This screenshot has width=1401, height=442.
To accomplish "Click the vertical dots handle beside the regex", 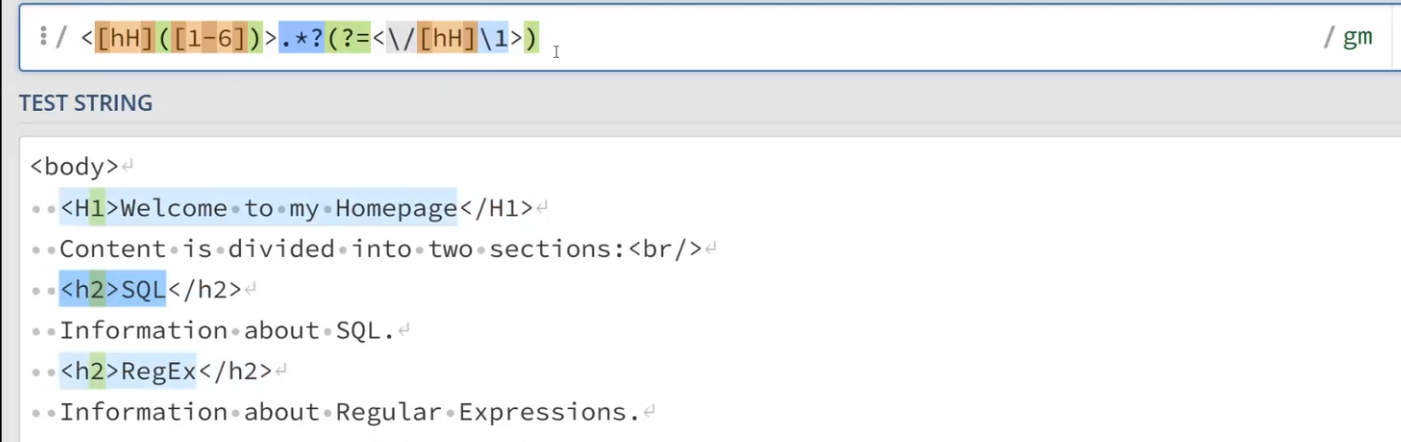I will 43,37.
